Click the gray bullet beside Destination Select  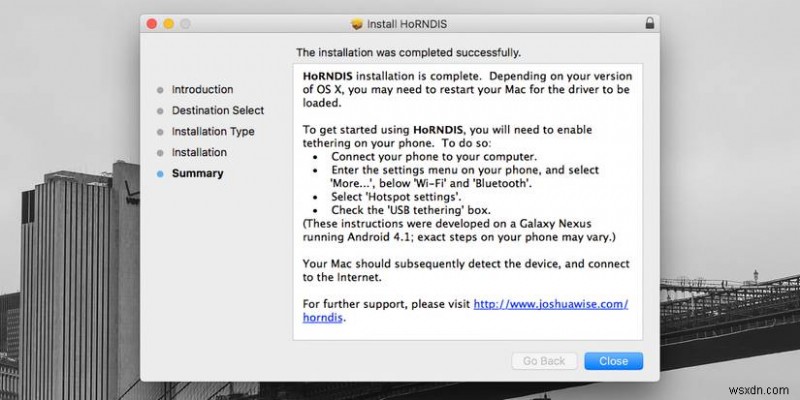pyautogui.click(x=160, y=111)
